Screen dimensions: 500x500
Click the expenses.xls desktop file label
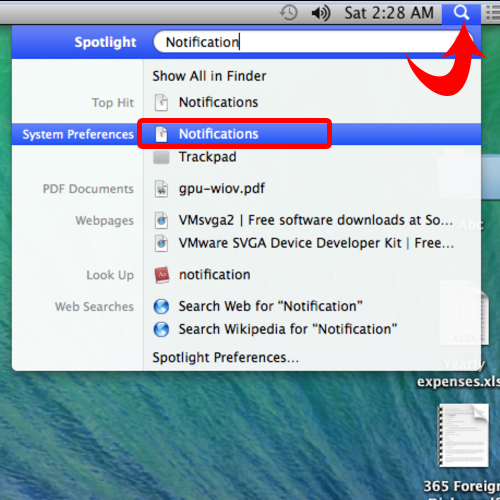tap(458, 381)
